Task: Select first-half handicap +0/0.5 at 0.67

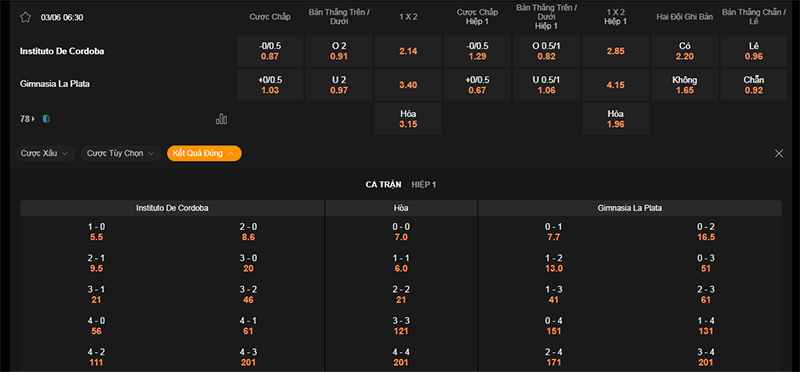Action: [x=478, y=85]
